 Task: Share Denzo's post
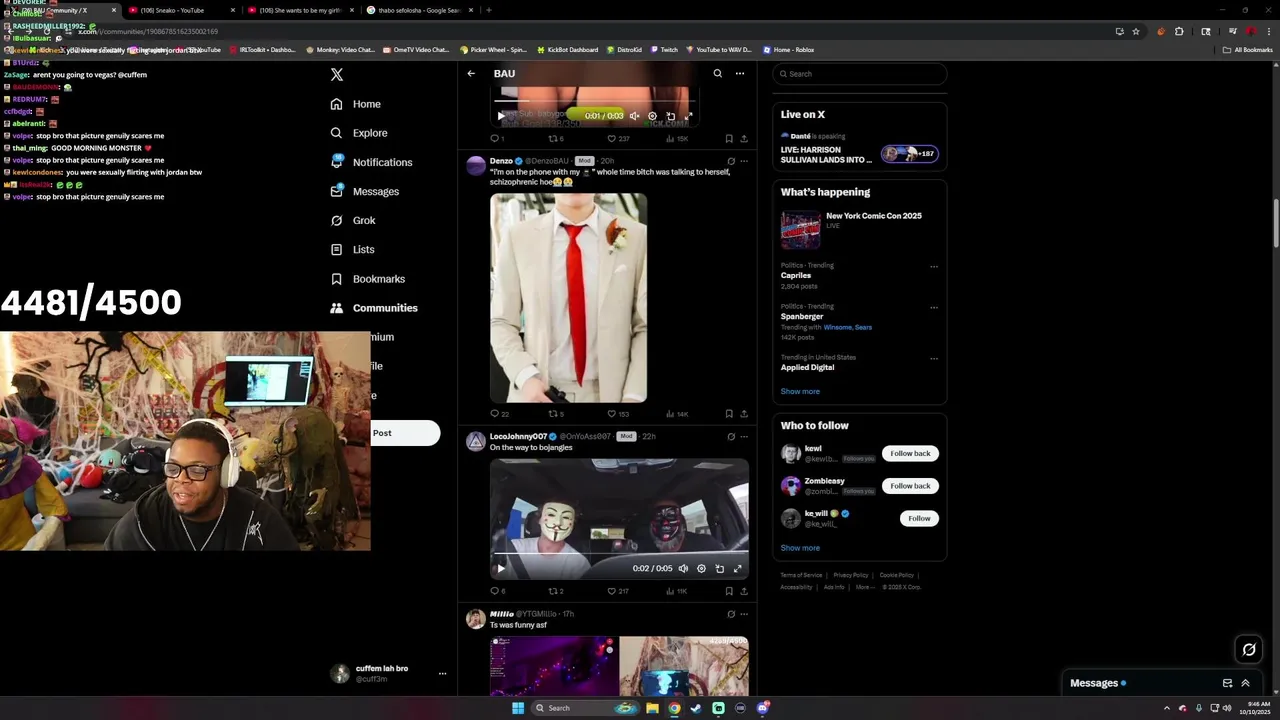[744, 414]
